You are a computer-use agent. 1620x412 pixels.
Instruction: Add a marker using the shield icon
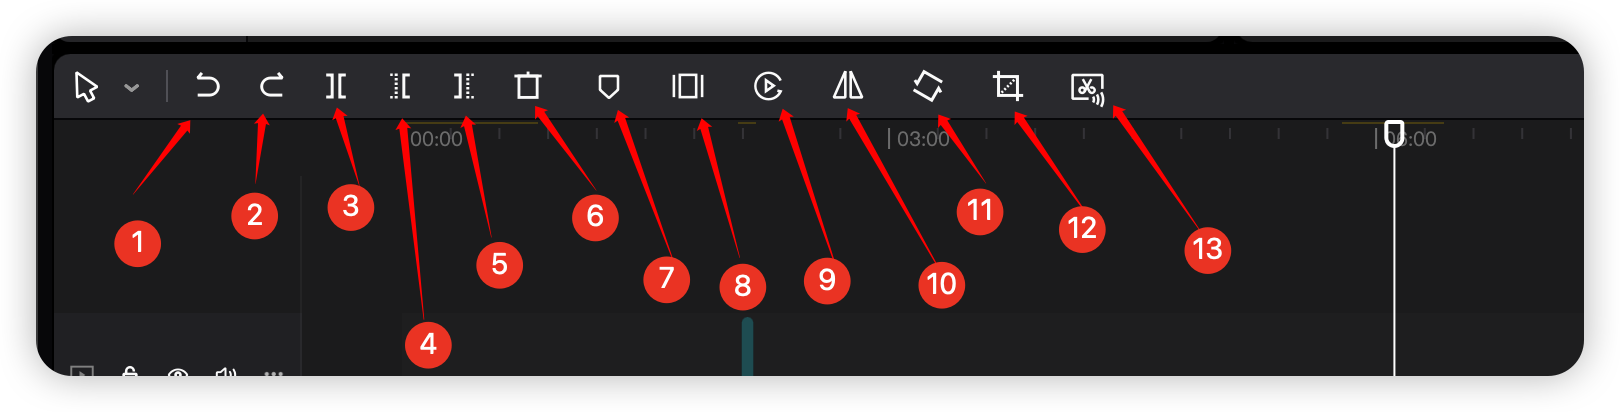pyautogui.click(x=608, y=87)
